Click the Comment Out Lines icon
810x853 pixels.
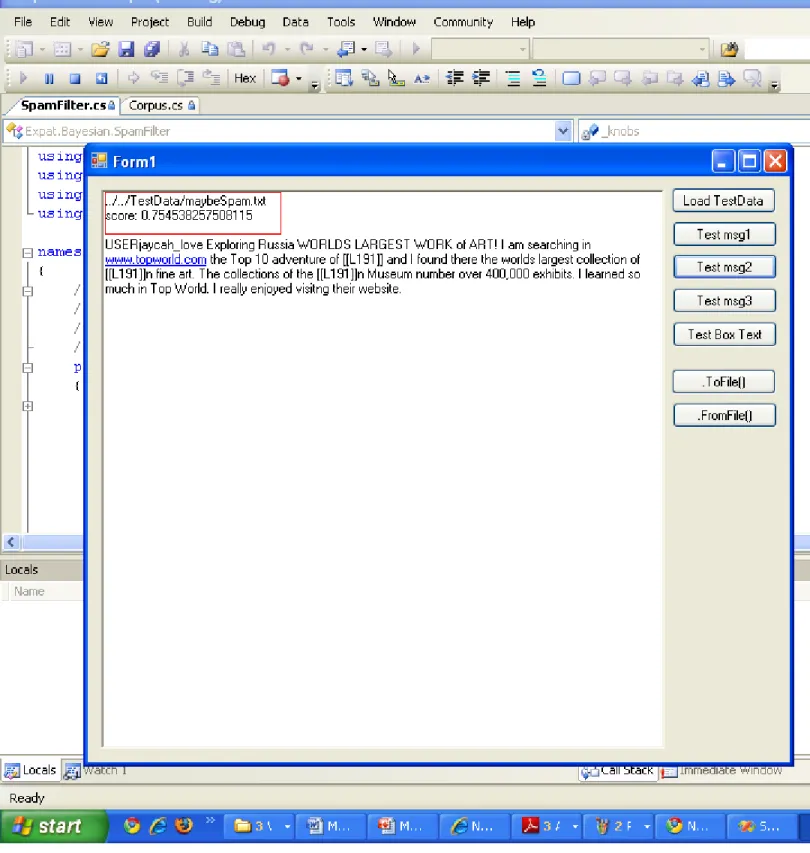tap(512, 78)
